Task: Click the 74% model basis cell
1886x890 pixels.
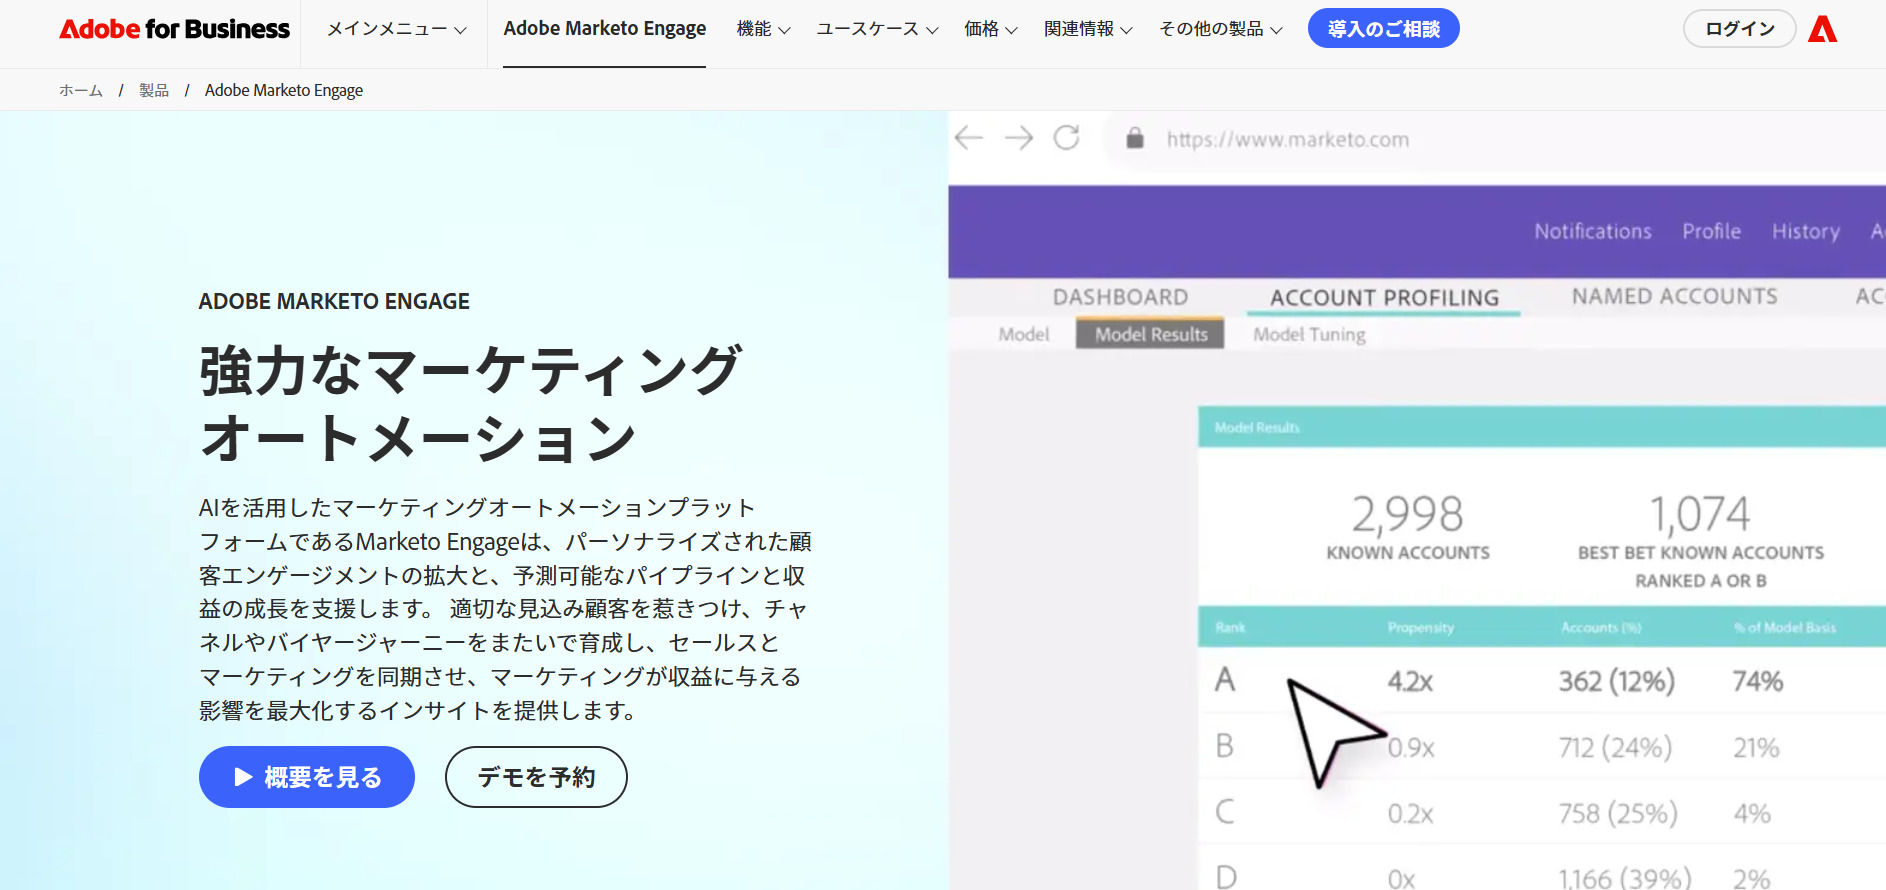Action: tap(1758, 681)
